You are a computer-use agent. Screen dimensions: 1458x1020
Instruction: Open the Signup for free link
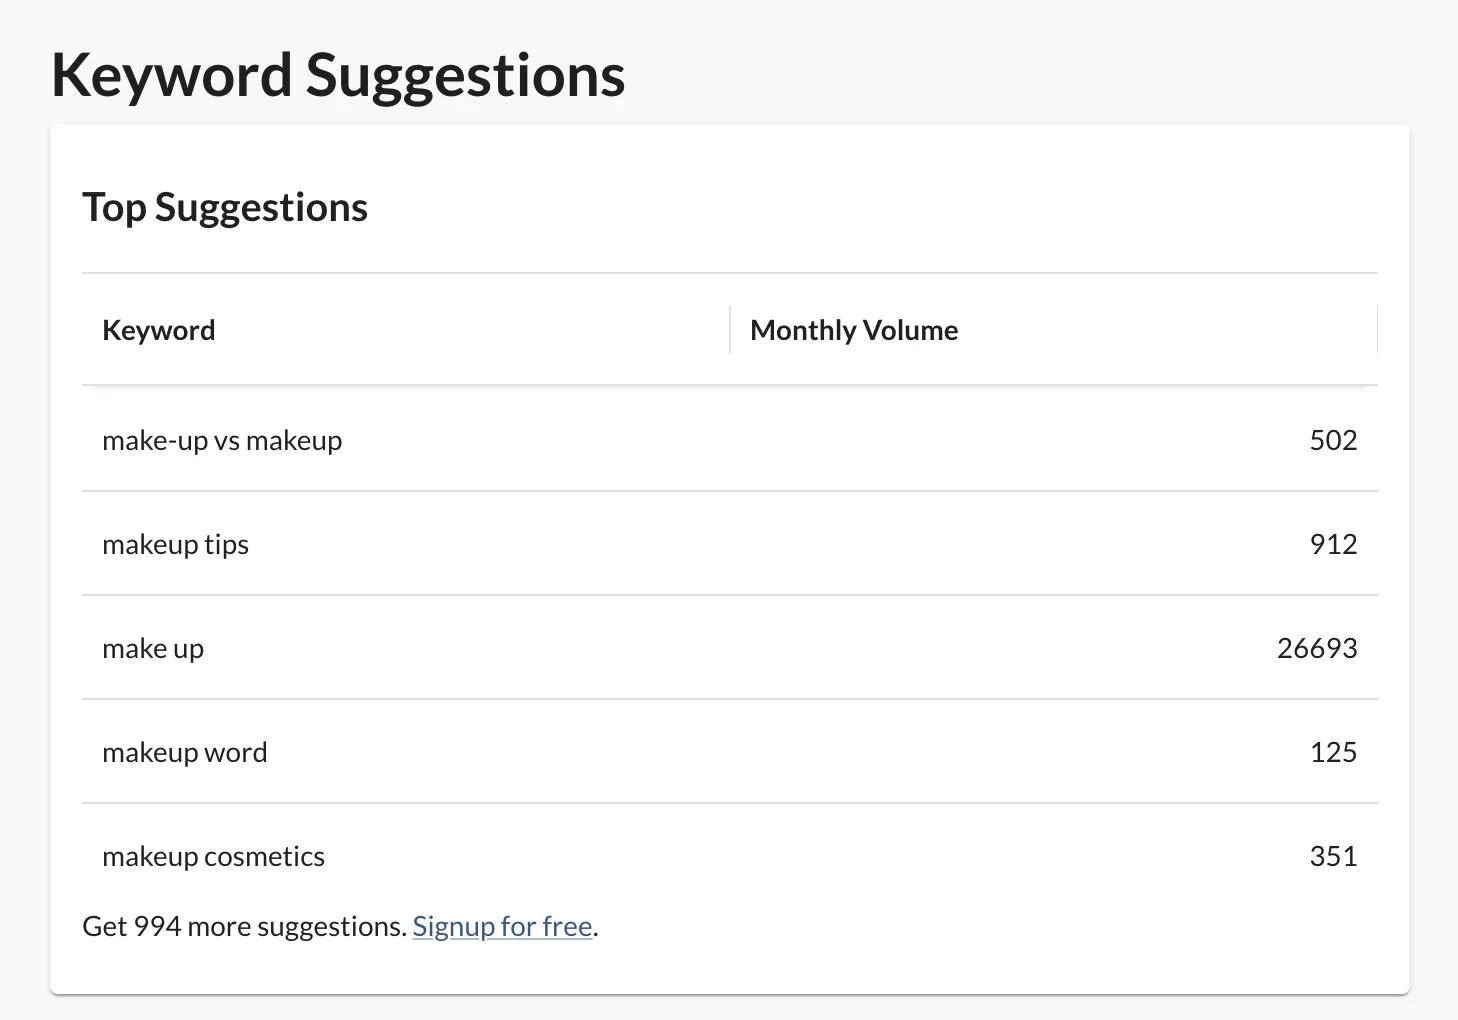(502, 927)
